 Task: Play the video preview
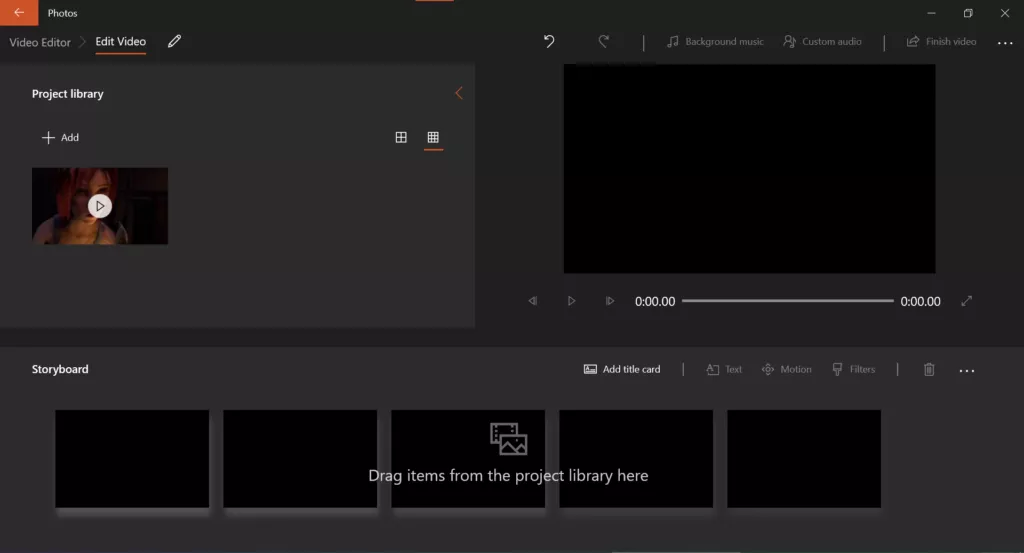tap(571, 301)
